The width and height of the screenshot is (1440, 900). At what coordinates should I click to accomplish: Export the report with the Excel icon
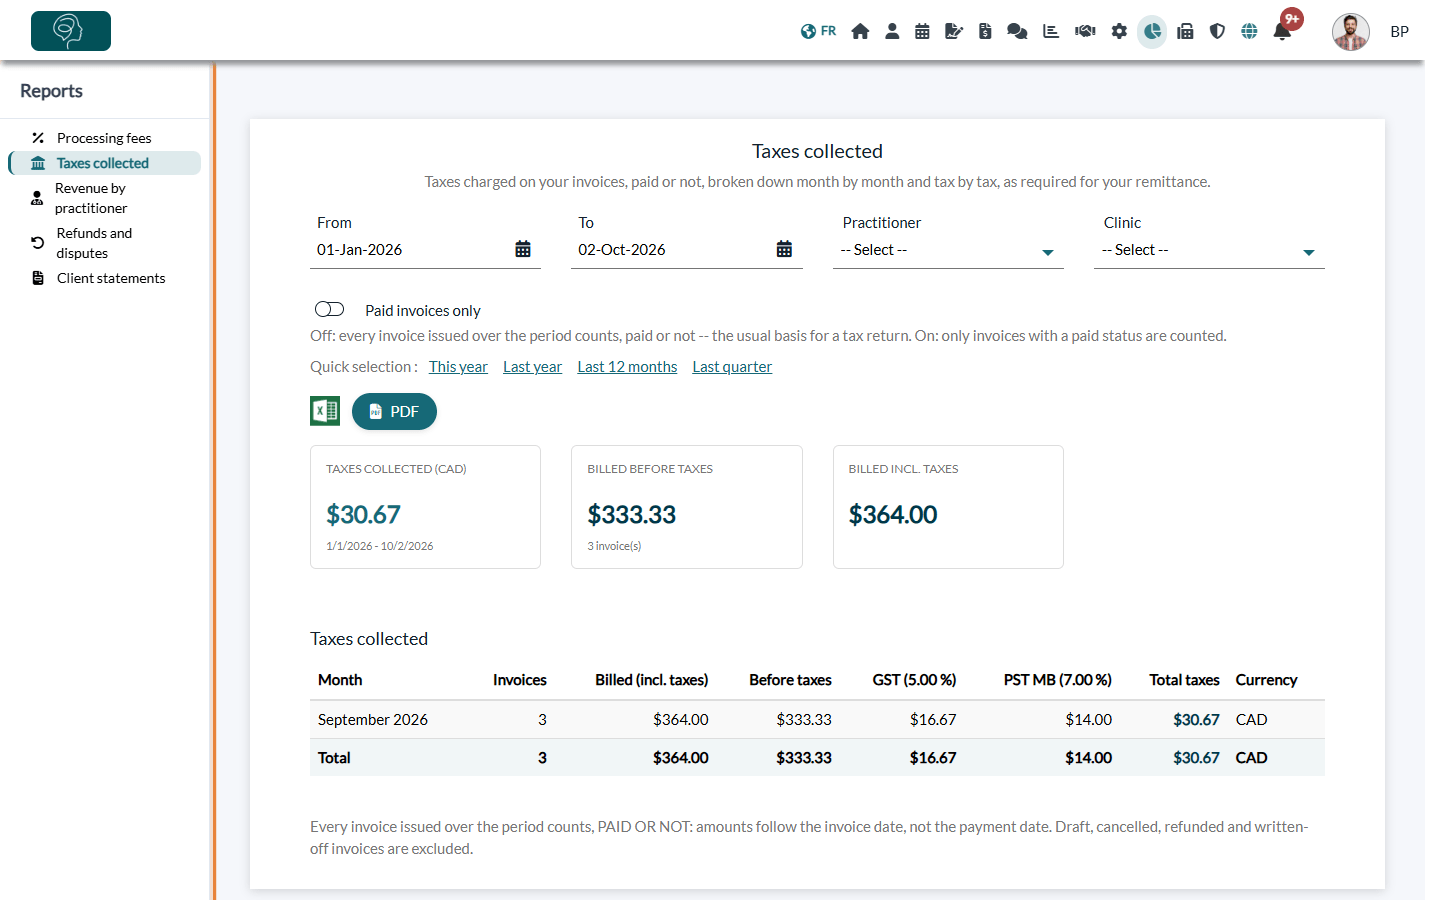[x=325, y=411]
